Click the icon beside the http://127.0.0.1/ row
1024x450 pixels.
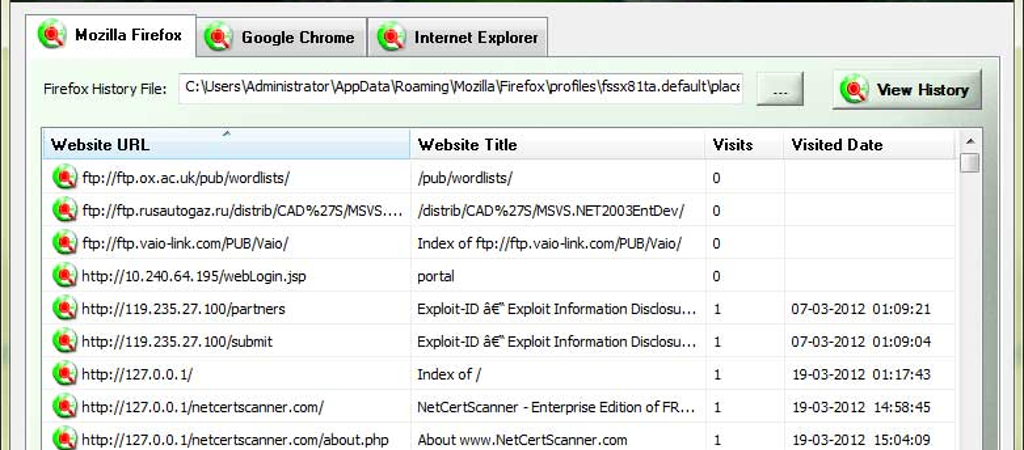coord(65,373)
